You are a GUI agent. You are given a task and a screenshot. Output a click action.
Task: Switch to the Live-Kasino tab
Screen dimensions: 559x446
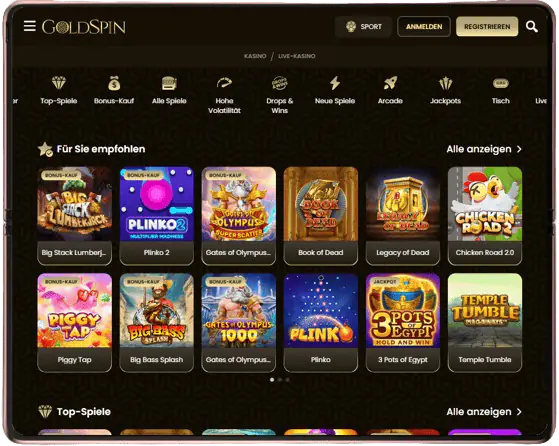[x=297, y=56]
